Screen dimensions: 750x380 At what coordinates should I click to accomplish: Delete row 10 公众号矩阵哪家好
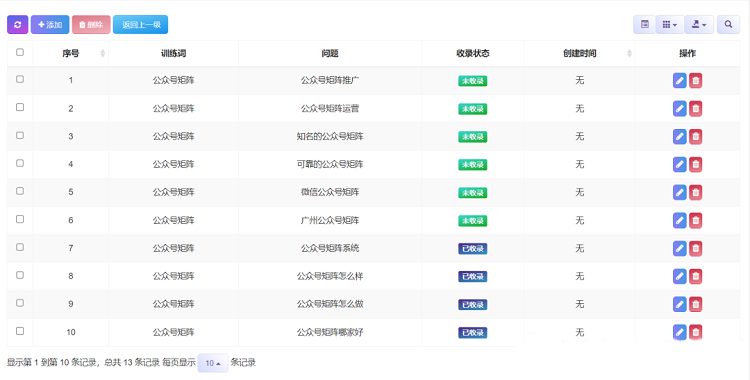point(695,332)
